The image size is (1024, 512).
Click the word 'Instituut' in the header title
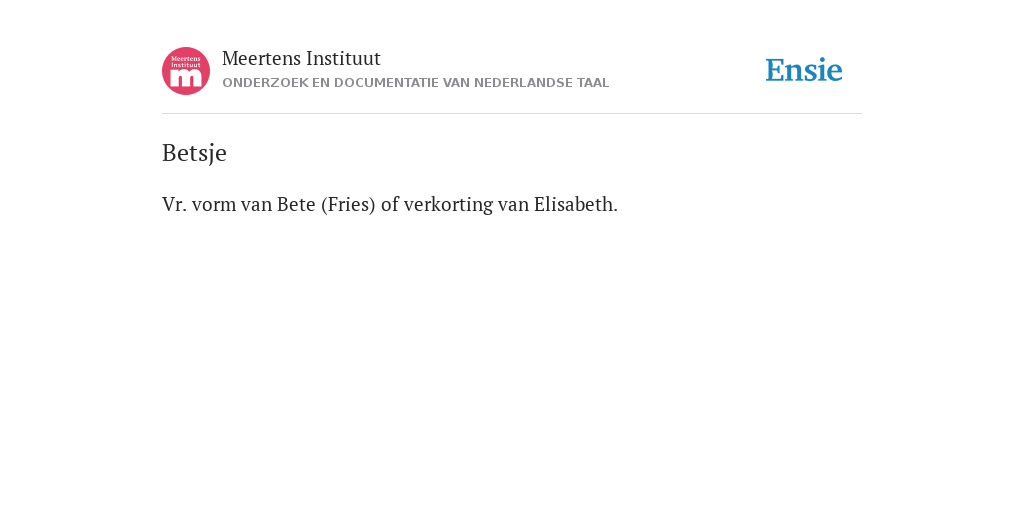pos(344,59)
